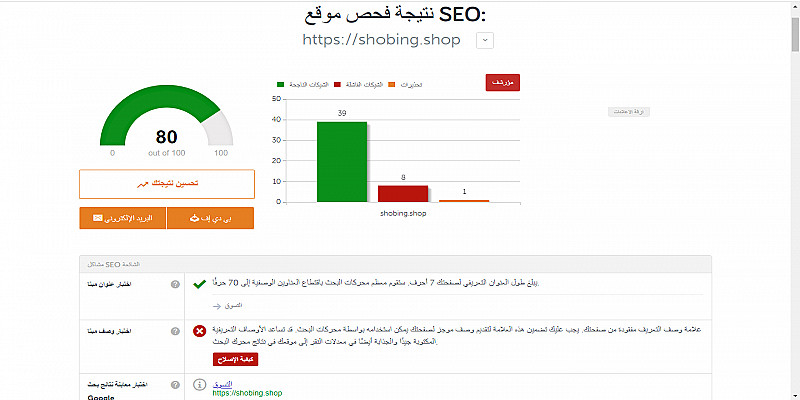
Task: Click the red button above the bar chart
Action: click(x=503, y=83)
